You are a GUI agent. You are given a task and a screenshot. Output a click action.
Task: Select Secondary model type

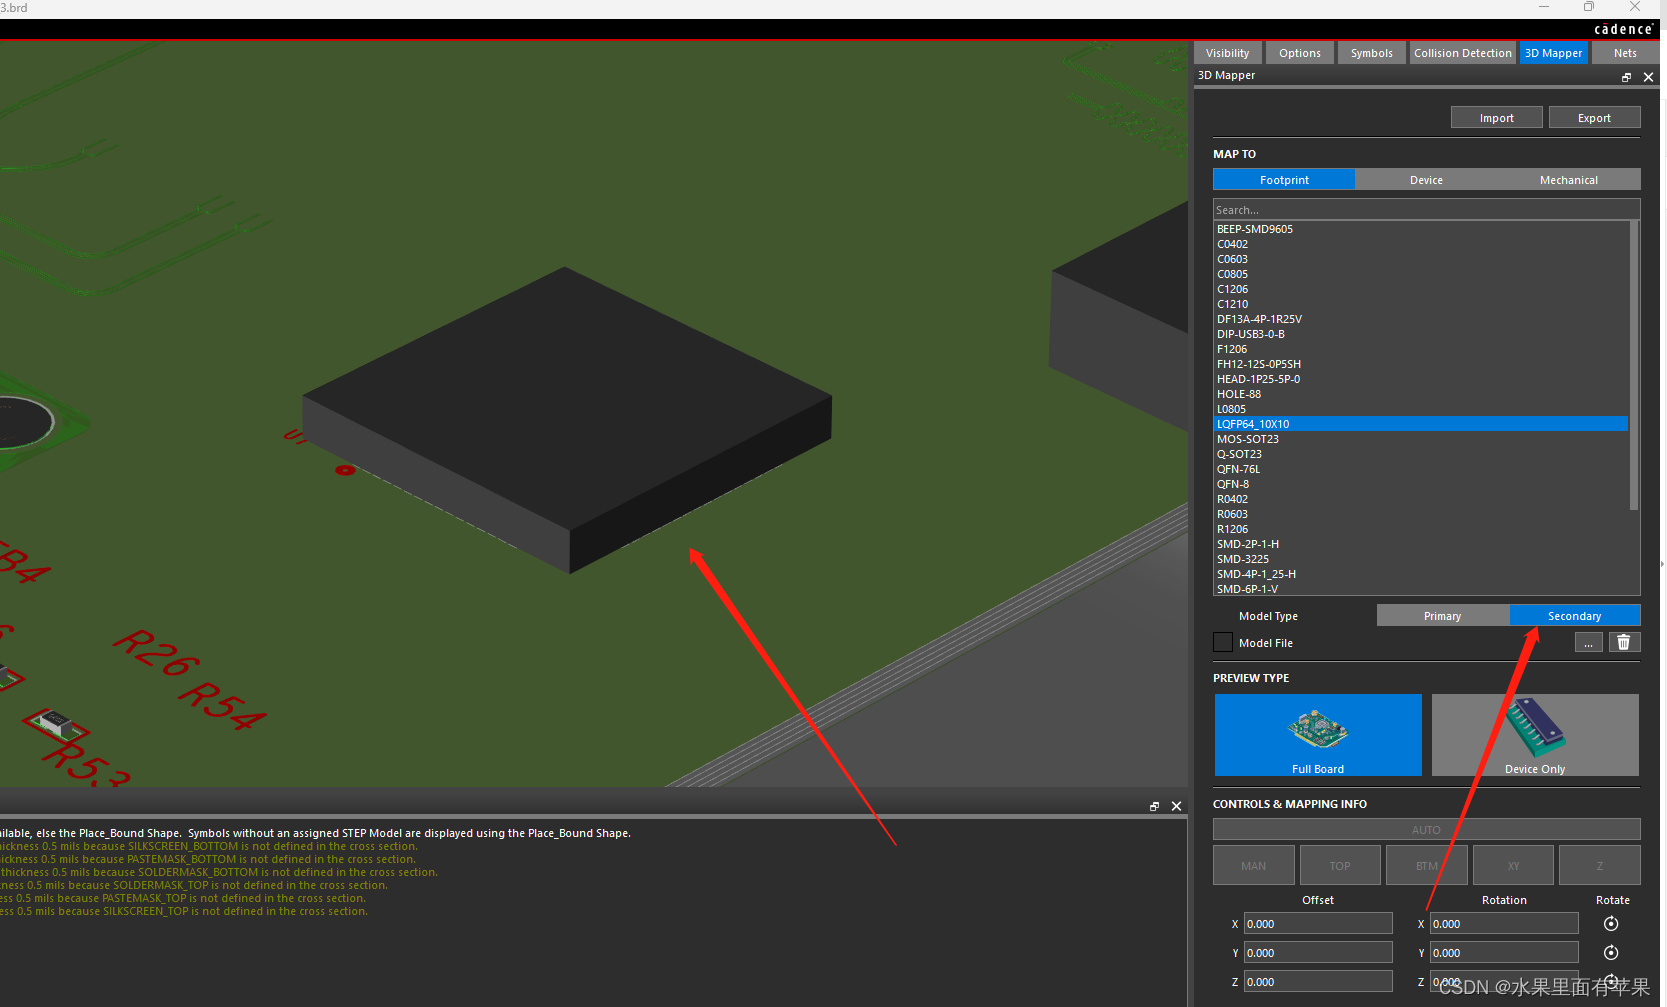pos(1574,616)
